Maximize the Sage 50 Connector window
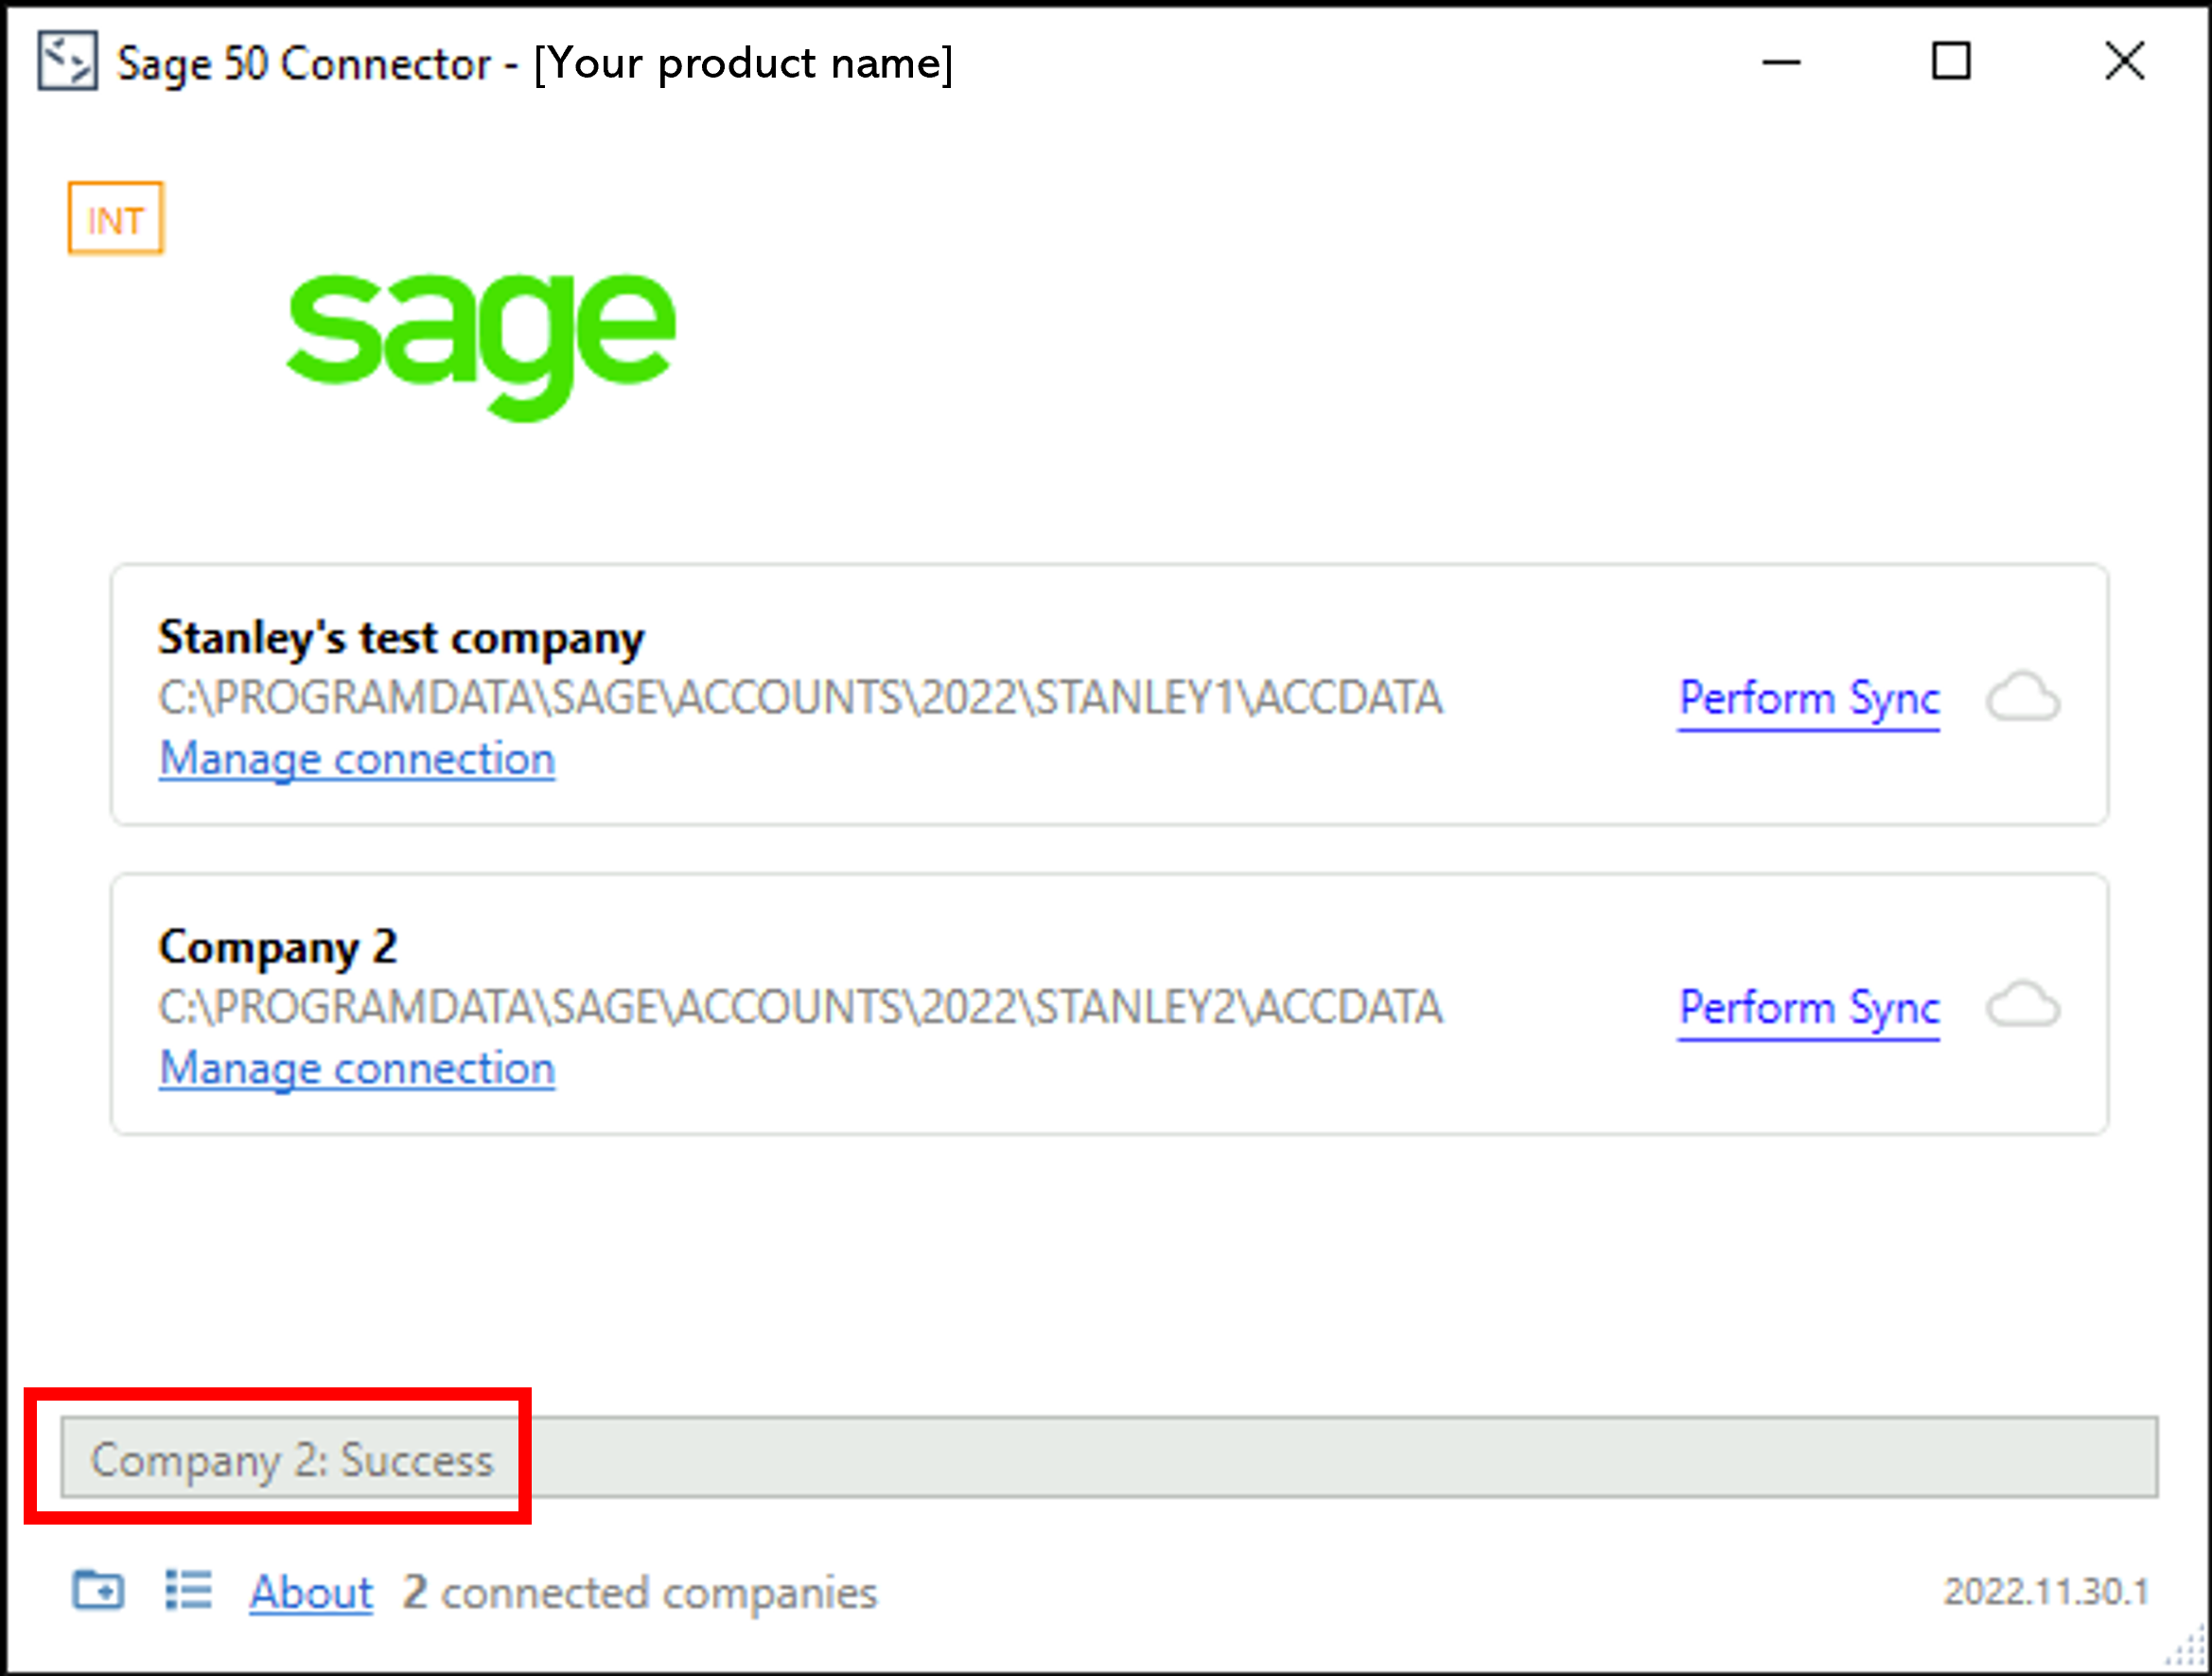Screen dimensions: 2212x1676 point(1950,62)
